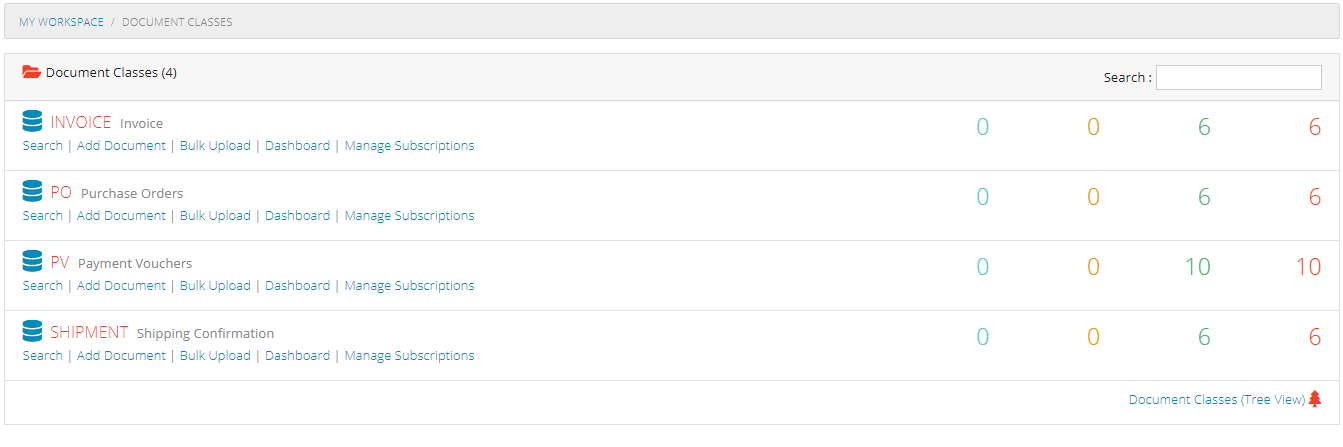The height and width of the screenshot is (447, 1343).
Task: Click the red count 6 in the INVOICE row
Action: coord(1314,127)
